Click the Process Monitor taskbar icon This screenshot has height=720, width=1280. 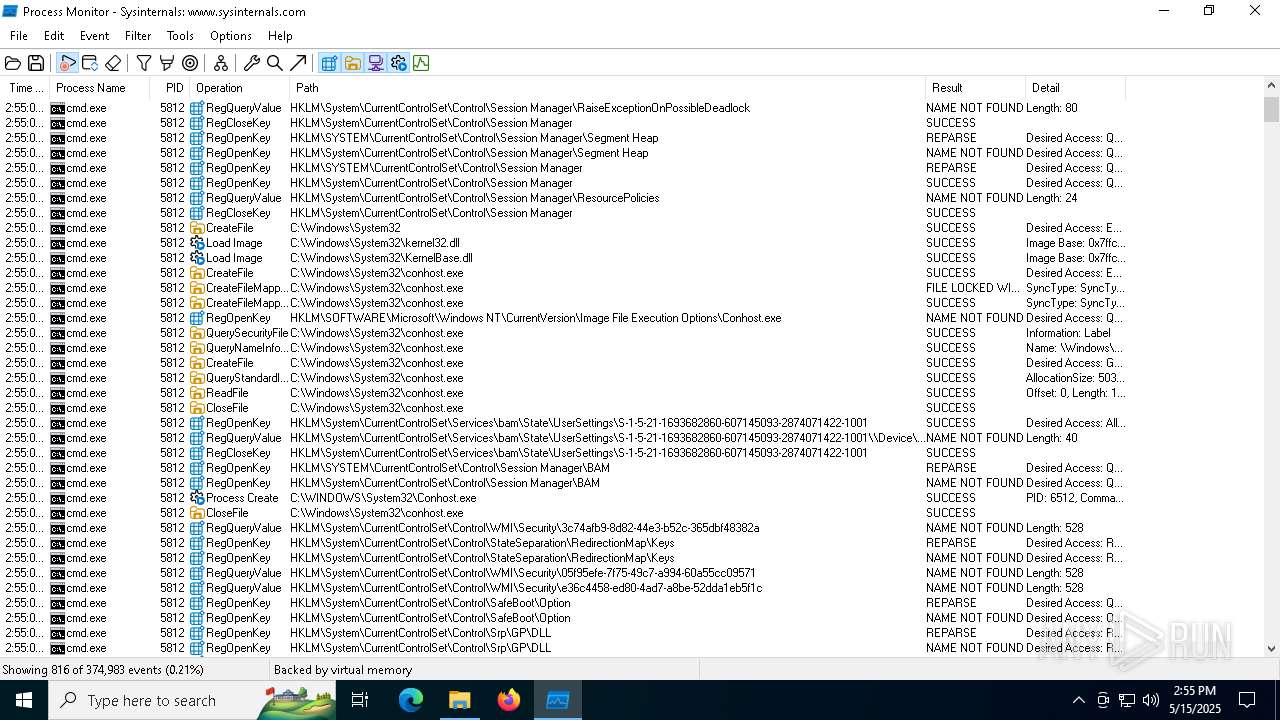pyautogui.click(x=557, y=700)
